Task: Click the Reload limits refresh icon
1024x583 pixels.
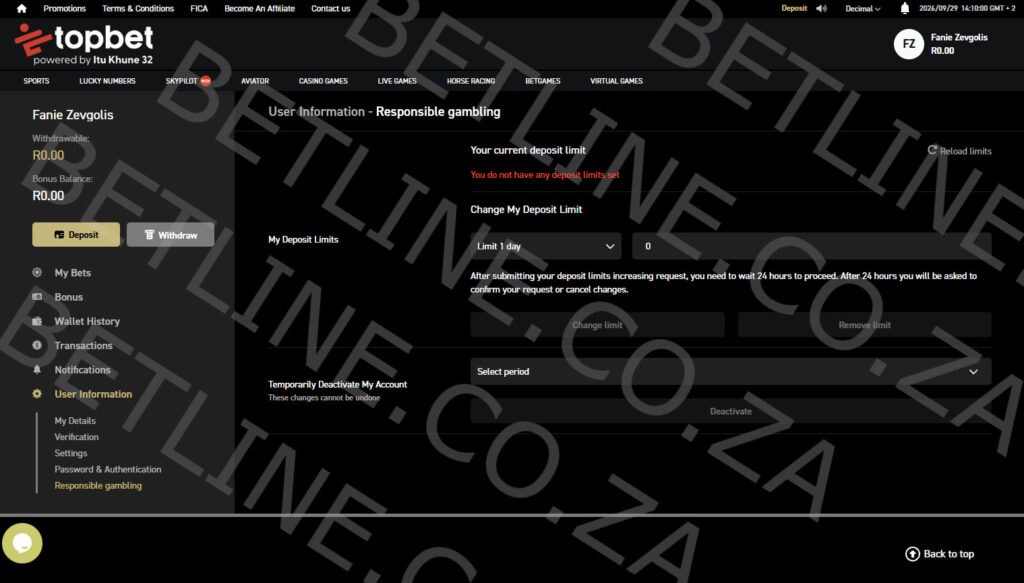Action: (932, 150)
